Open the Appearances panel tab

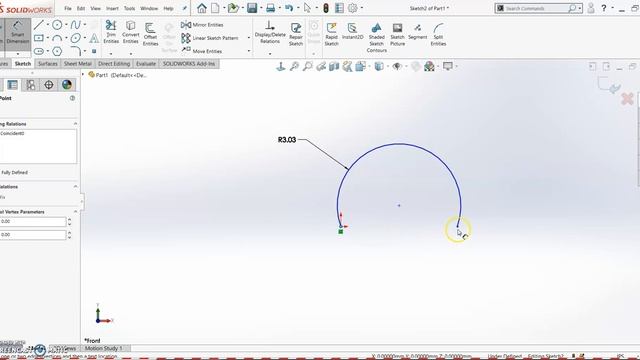pyautogui.click(x=67, y=84)
